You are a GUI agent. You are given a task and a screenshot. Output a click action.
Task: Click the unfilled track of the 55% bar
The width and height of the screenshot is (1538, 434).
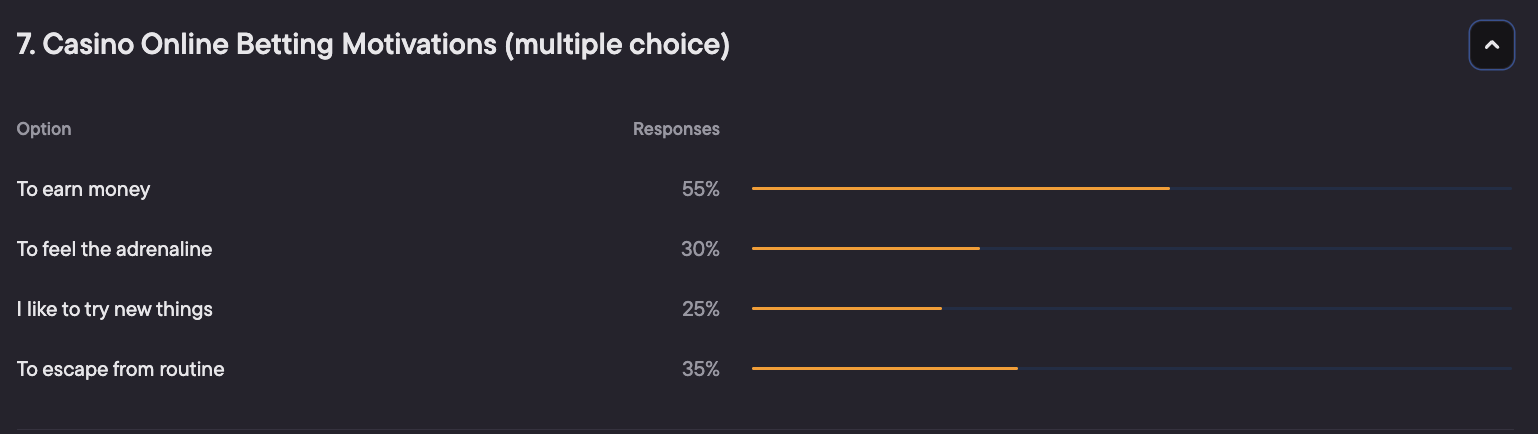[x=1340, y=188]
